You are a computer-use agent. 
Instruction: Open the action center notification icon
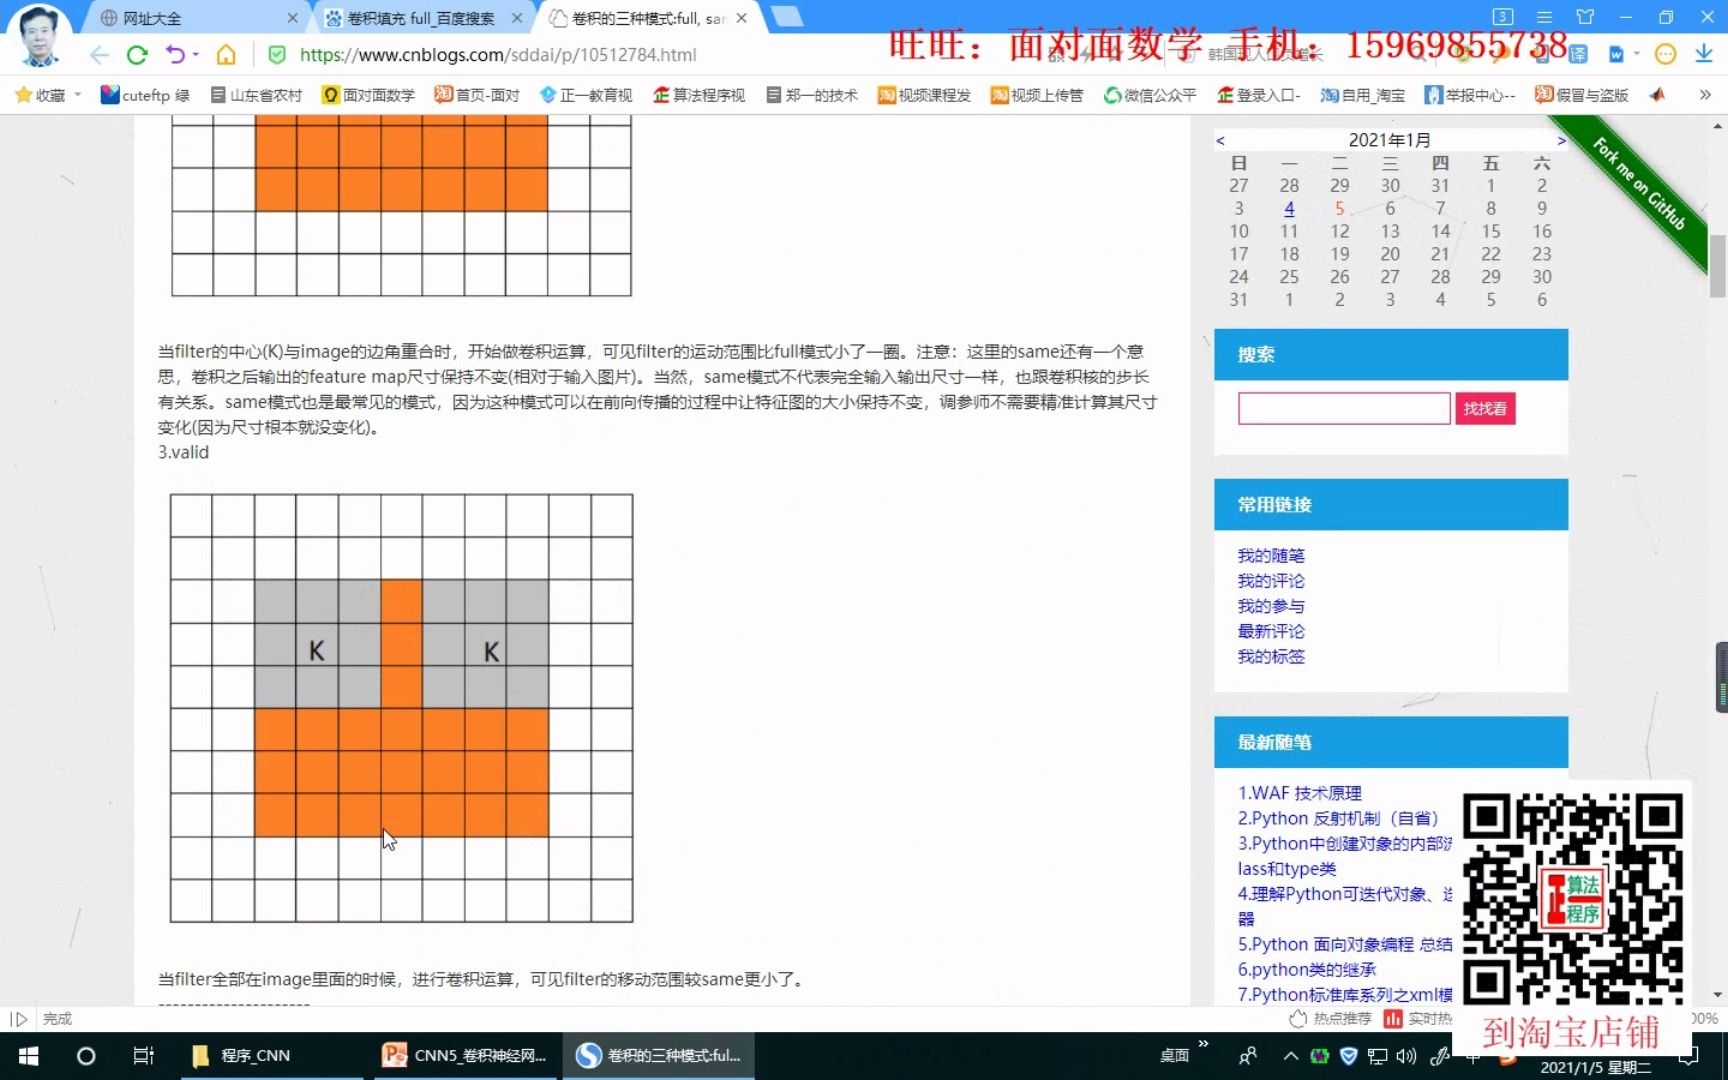click(1689, 1056)
